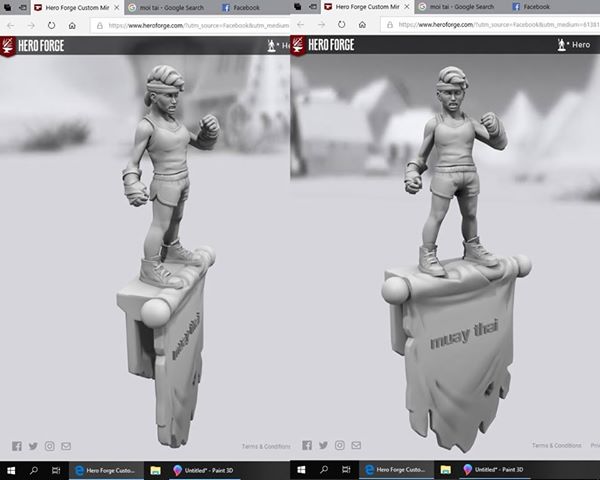Screen dimensions: 600x480
Task: Click email envelope icon in right window footer
Action: coord(355,446)
